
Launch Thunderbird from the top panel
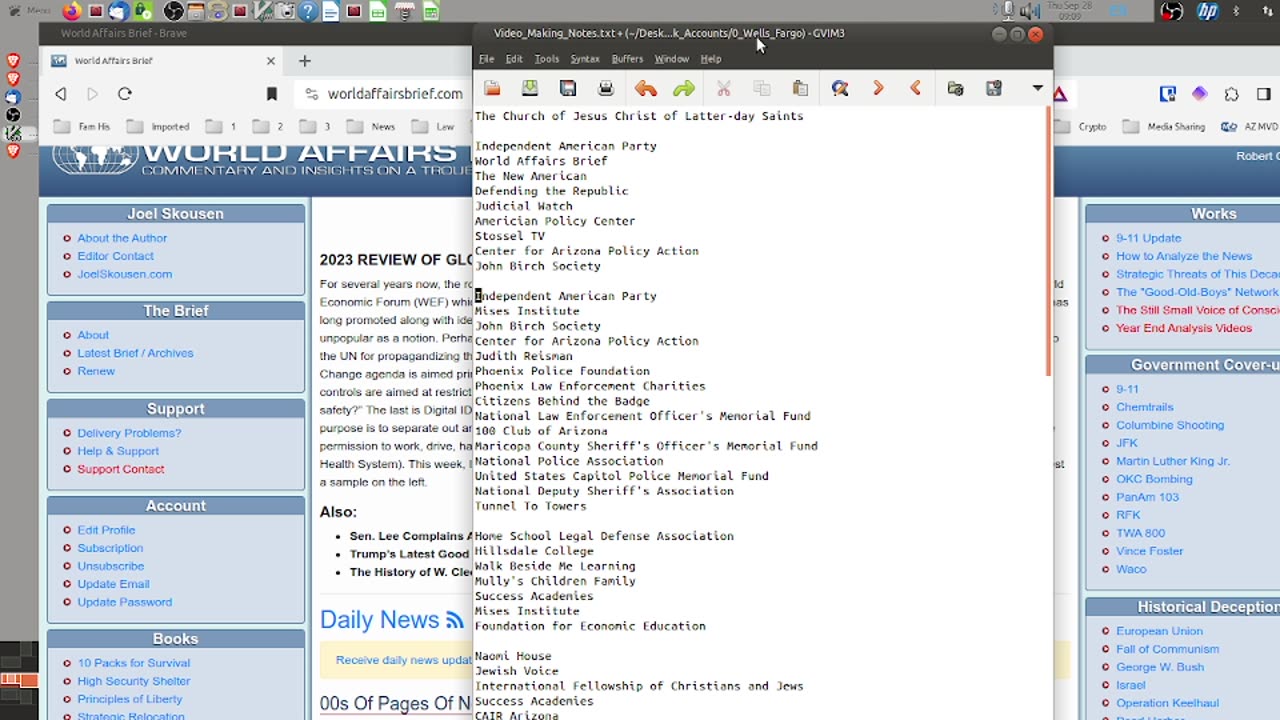click(x=118, y=12)
